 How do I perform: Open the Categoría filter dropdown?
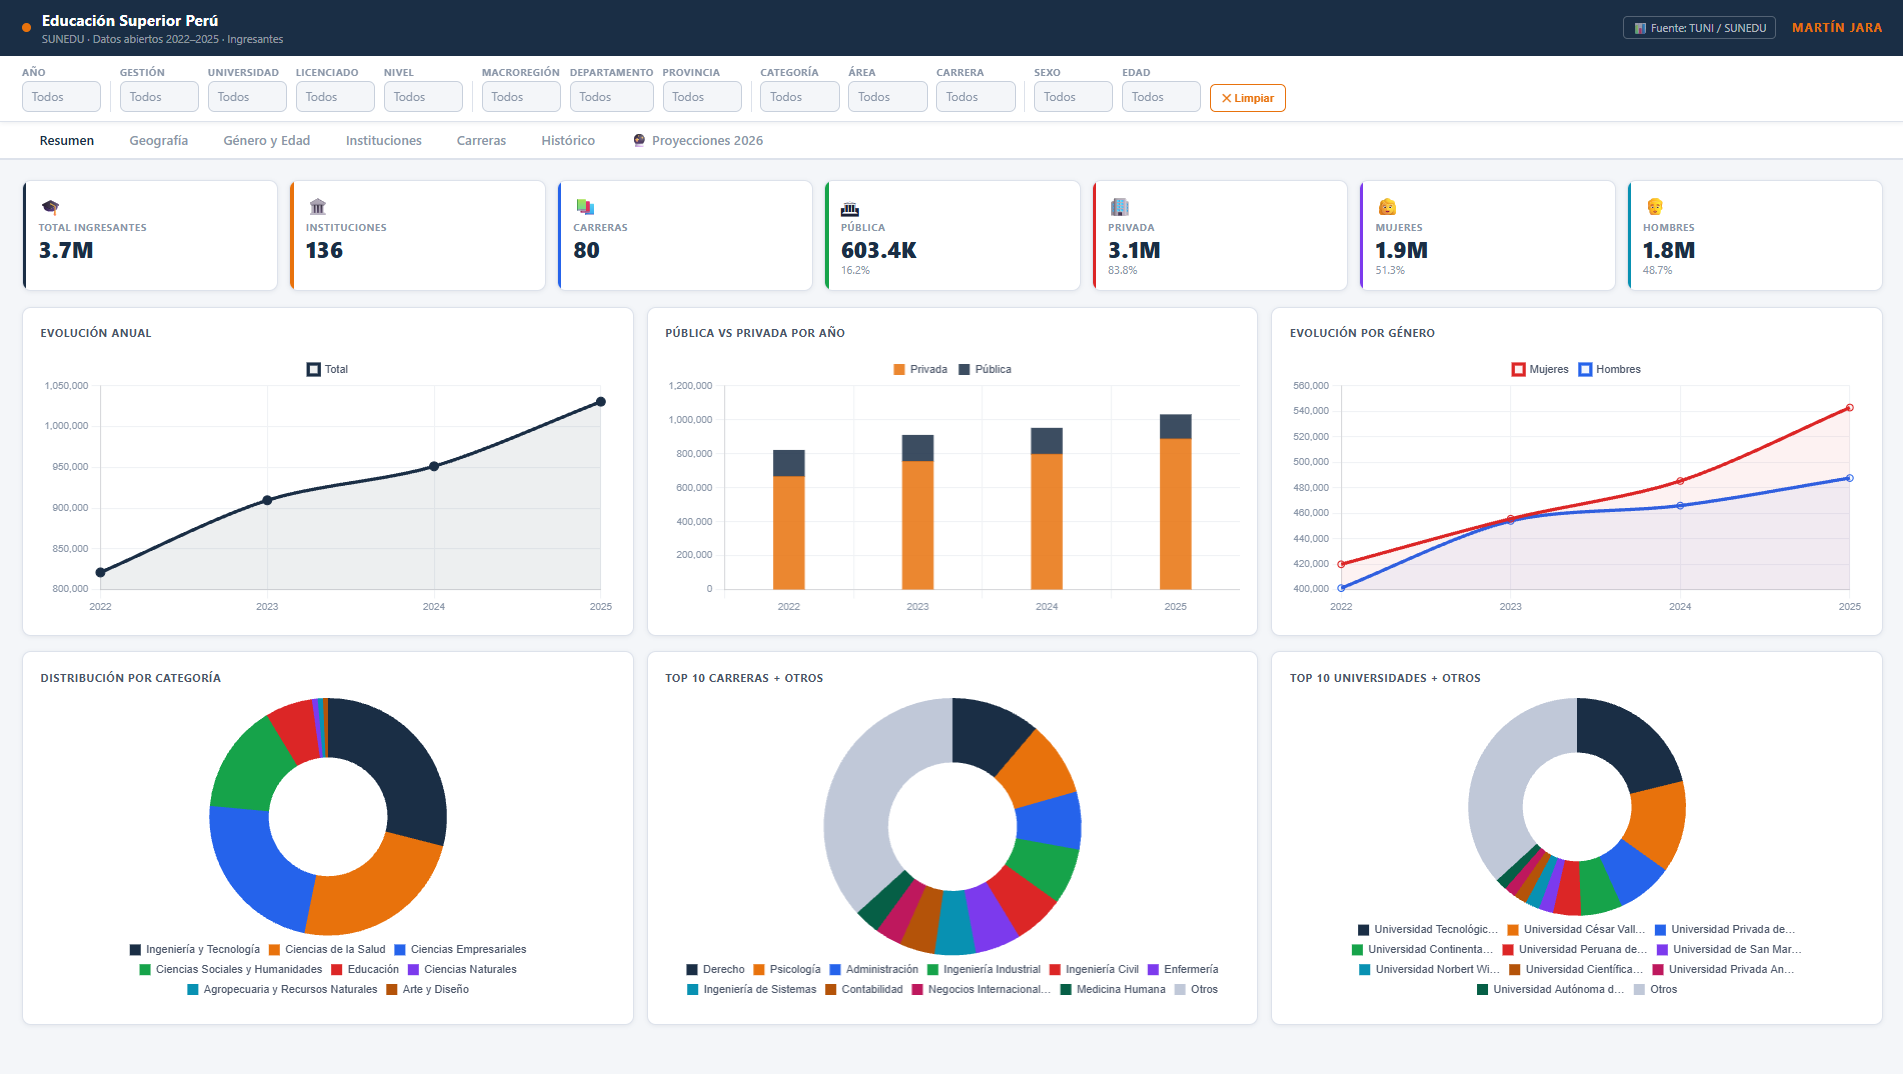(800, 97)
